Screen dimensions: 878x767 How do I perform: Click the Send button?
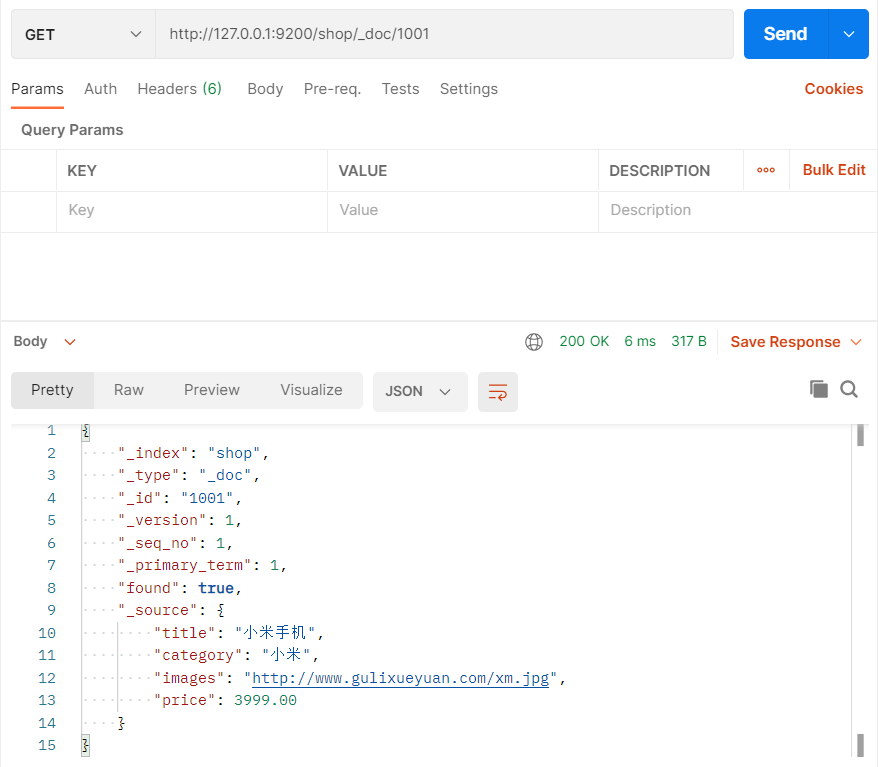(785, 34)
